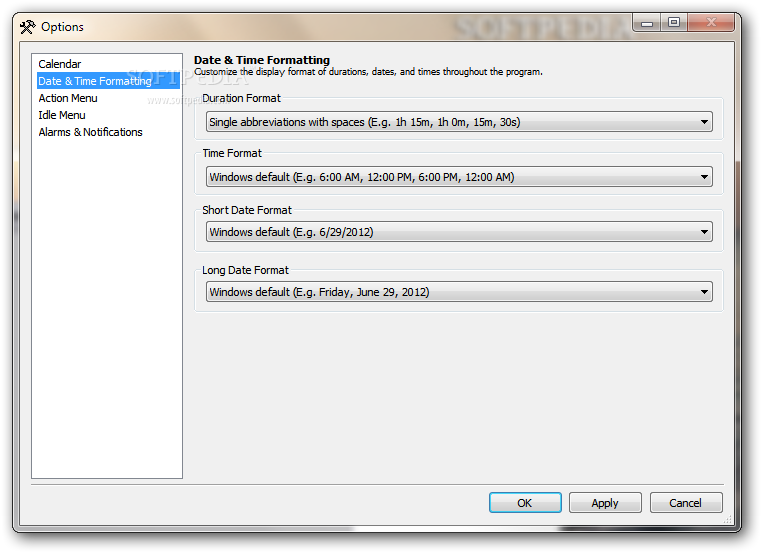Click the 'Time Format' group label
762x553 pixels.
[x=232, y=153]
